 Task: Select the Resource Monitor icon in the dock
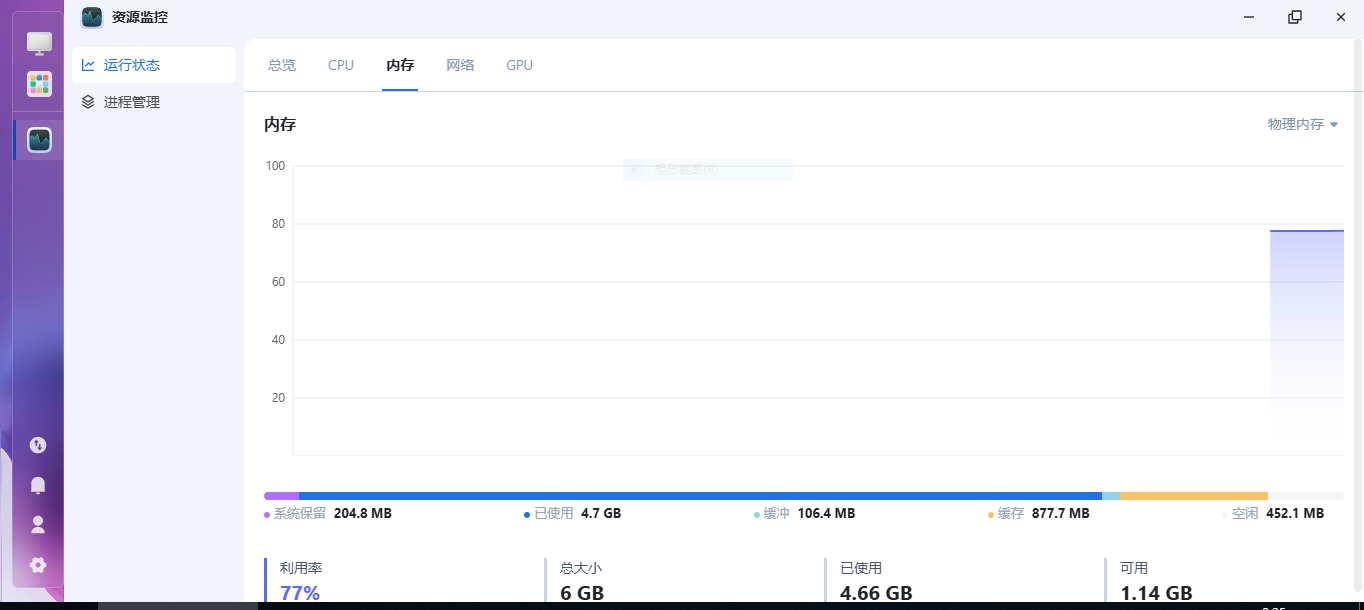39,140
